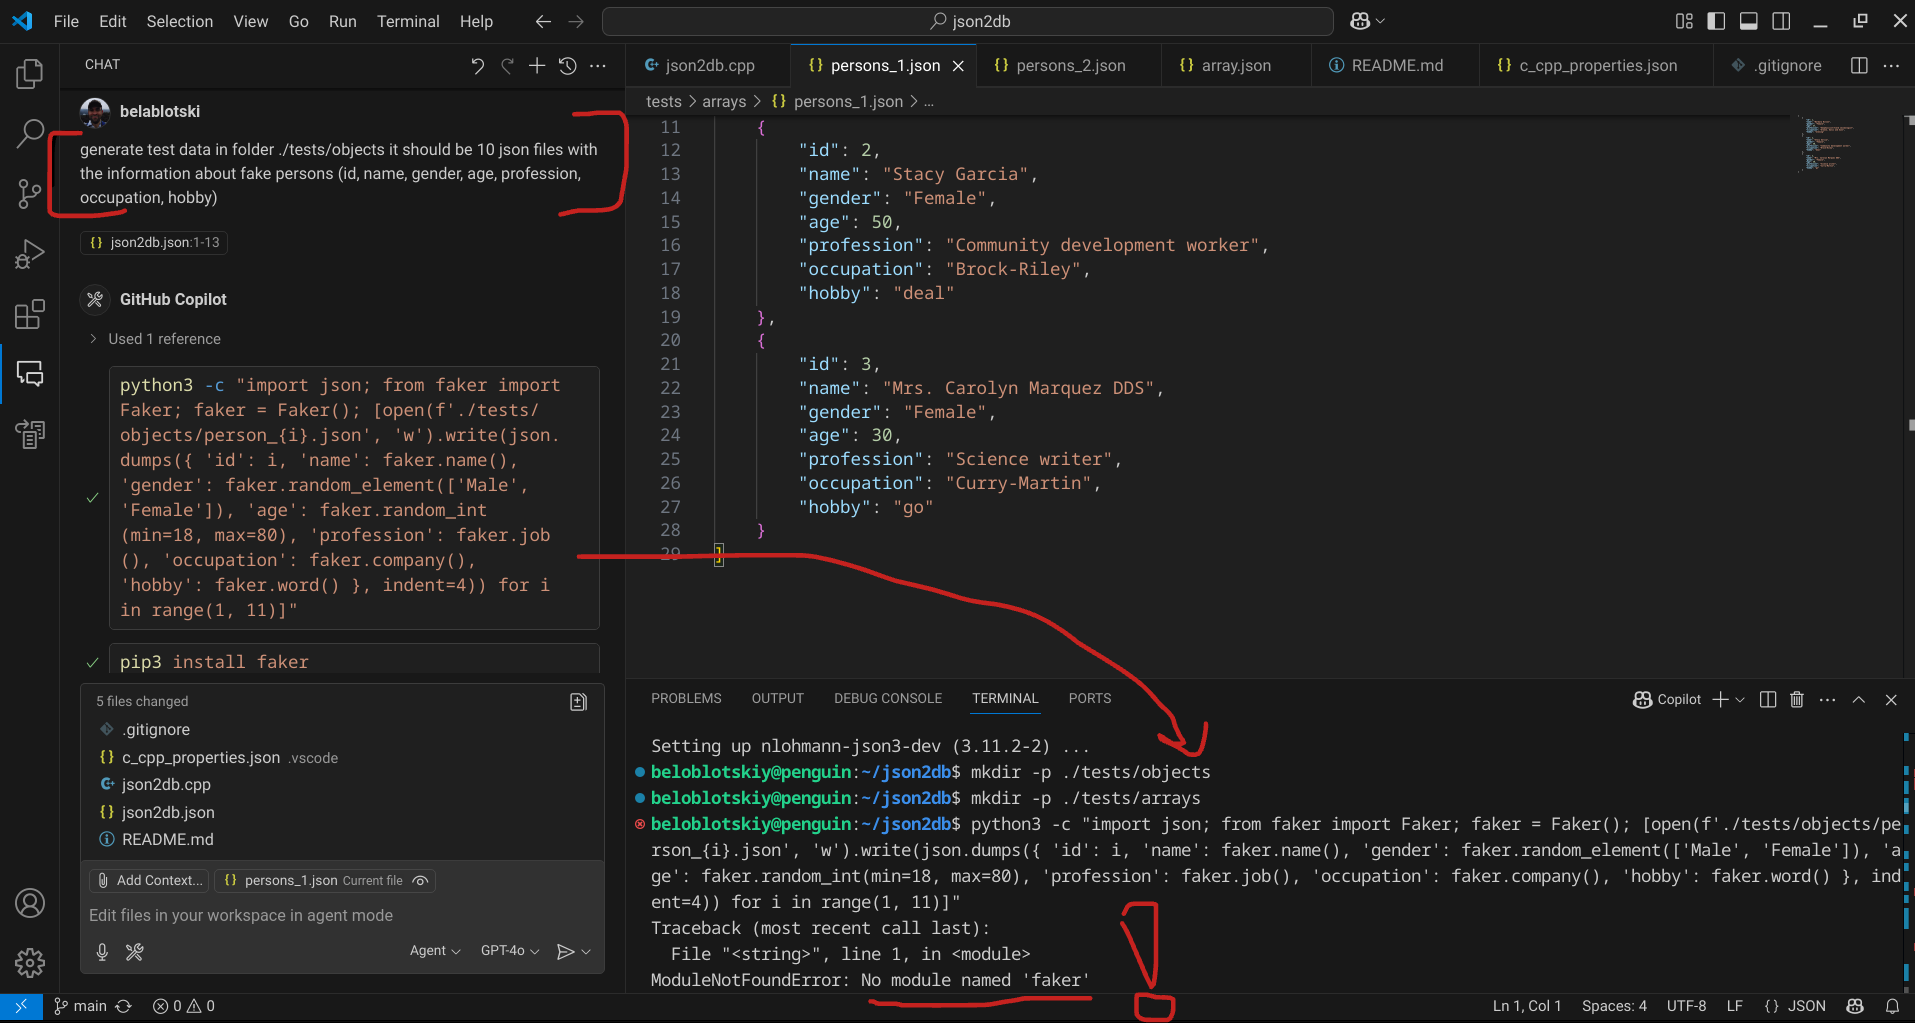Switch to PORTS panel tab
The width and height of the screenshot is (1915, 1023).
click(x=1090, y=699)
